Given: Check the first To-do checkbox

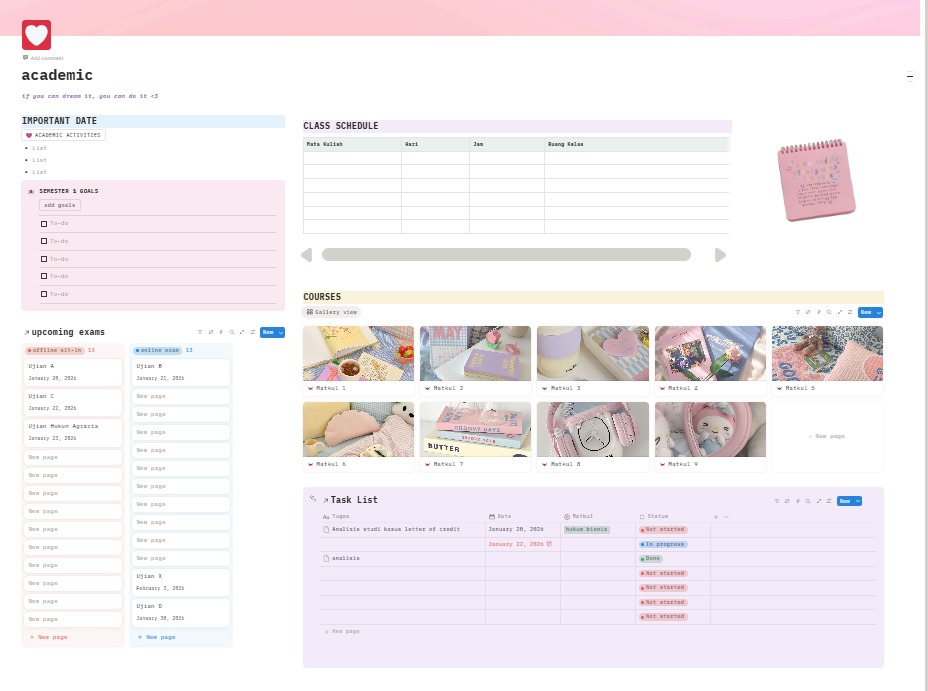Looking at the screenshot, I should 44,224.
